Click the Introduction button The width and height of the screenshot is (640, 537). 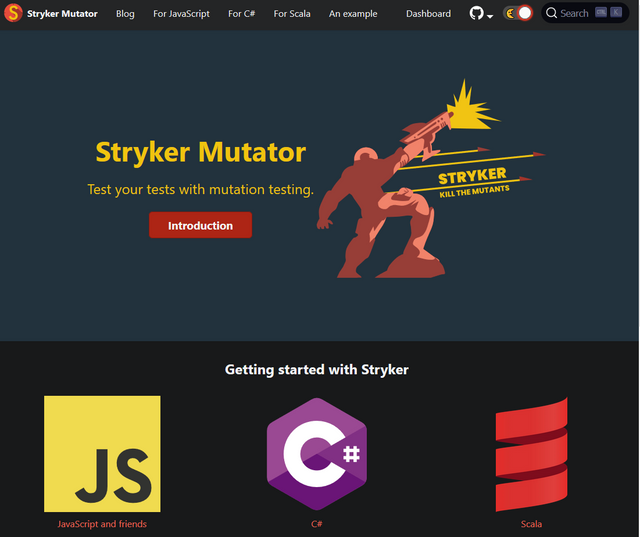pos(200,225)
